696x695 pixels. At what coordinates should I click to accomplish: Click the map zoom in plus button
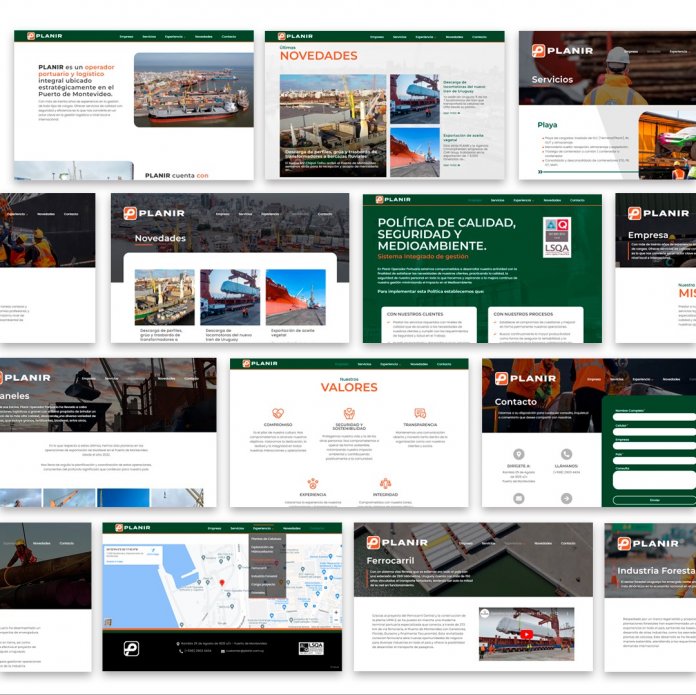(x=336, y=612)
